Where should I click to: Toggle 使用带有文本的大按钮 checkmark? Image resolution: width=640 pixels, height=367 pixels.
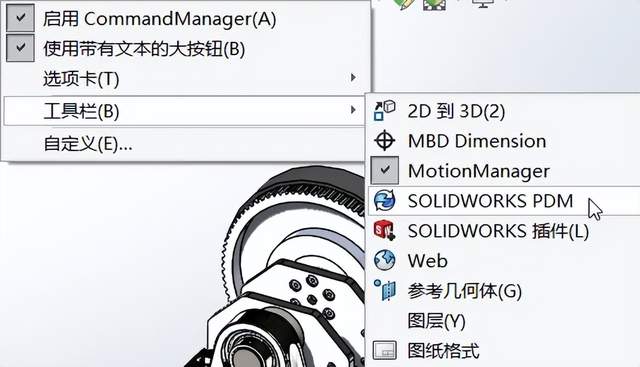pos(20,48)
